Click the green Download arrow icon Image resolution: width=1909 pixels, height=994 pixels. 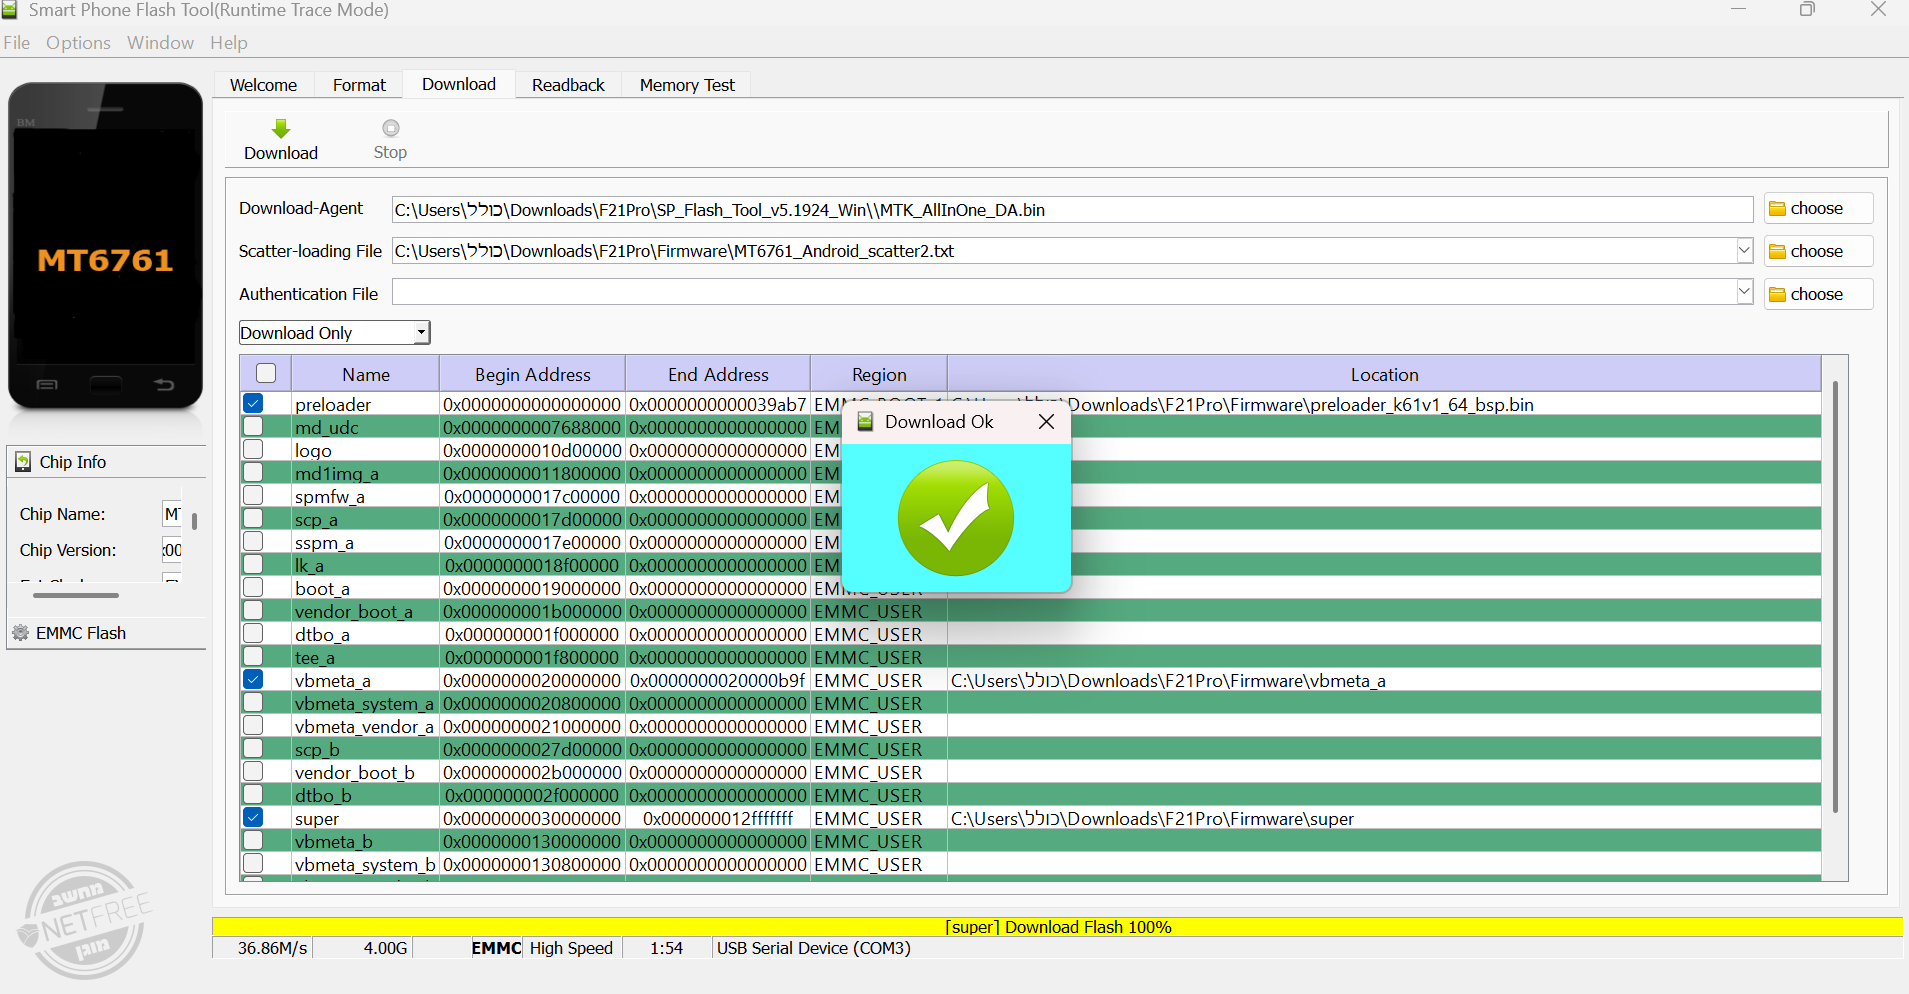(x=281, y=129)
